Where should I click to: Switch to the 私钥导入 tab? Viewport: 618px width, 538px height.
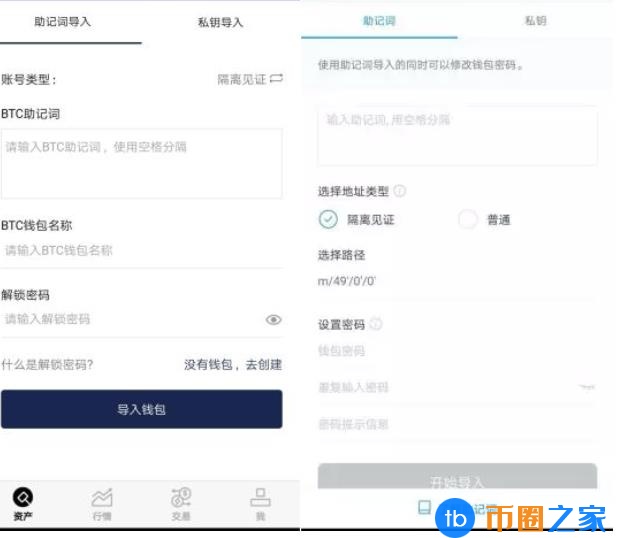[x=220, y=22]
